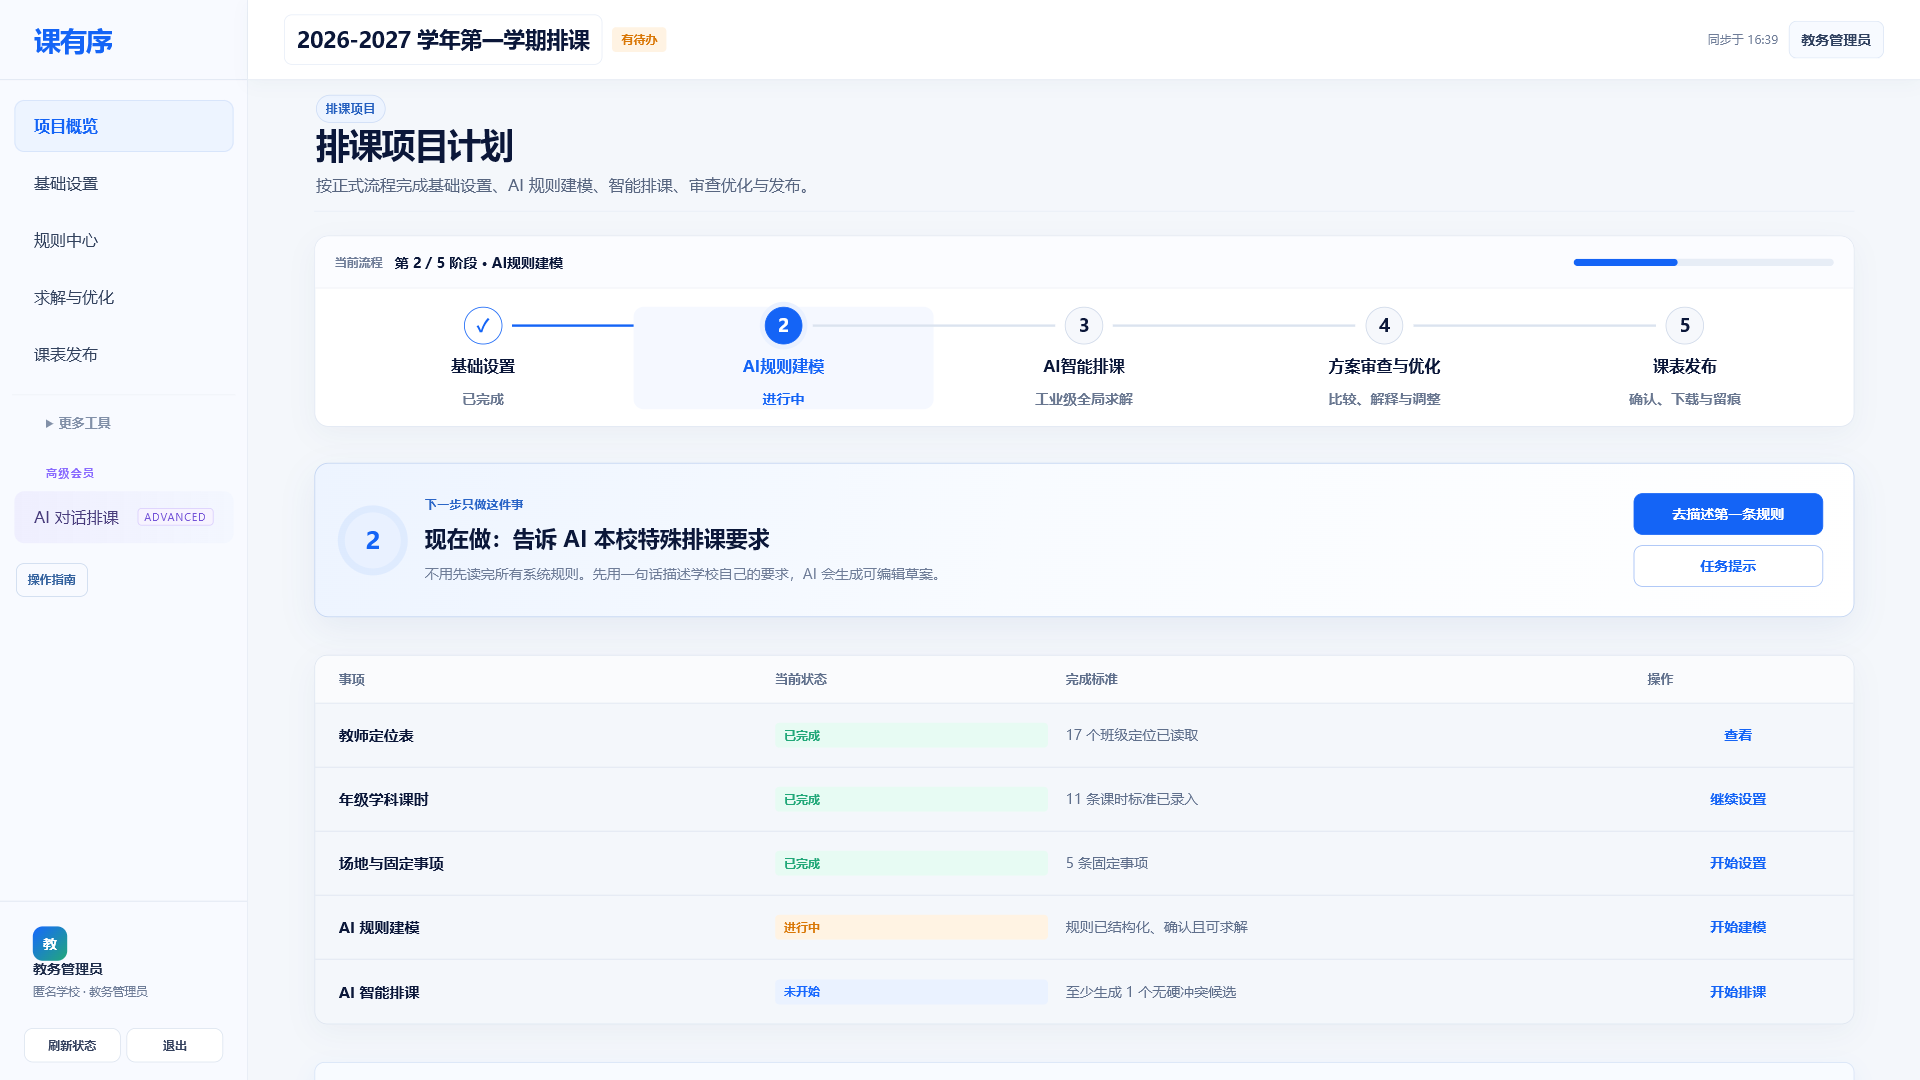Click the large number 2 task badge
The image size is (1920, 1080).
tap(373, 540)
